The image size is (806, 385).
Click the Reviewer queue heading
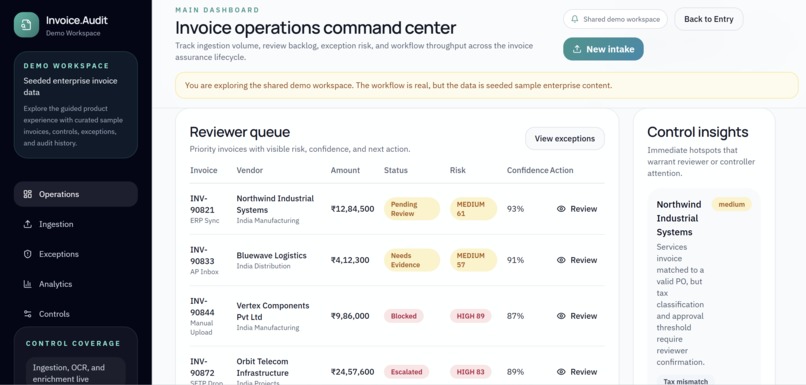(240, 132)
